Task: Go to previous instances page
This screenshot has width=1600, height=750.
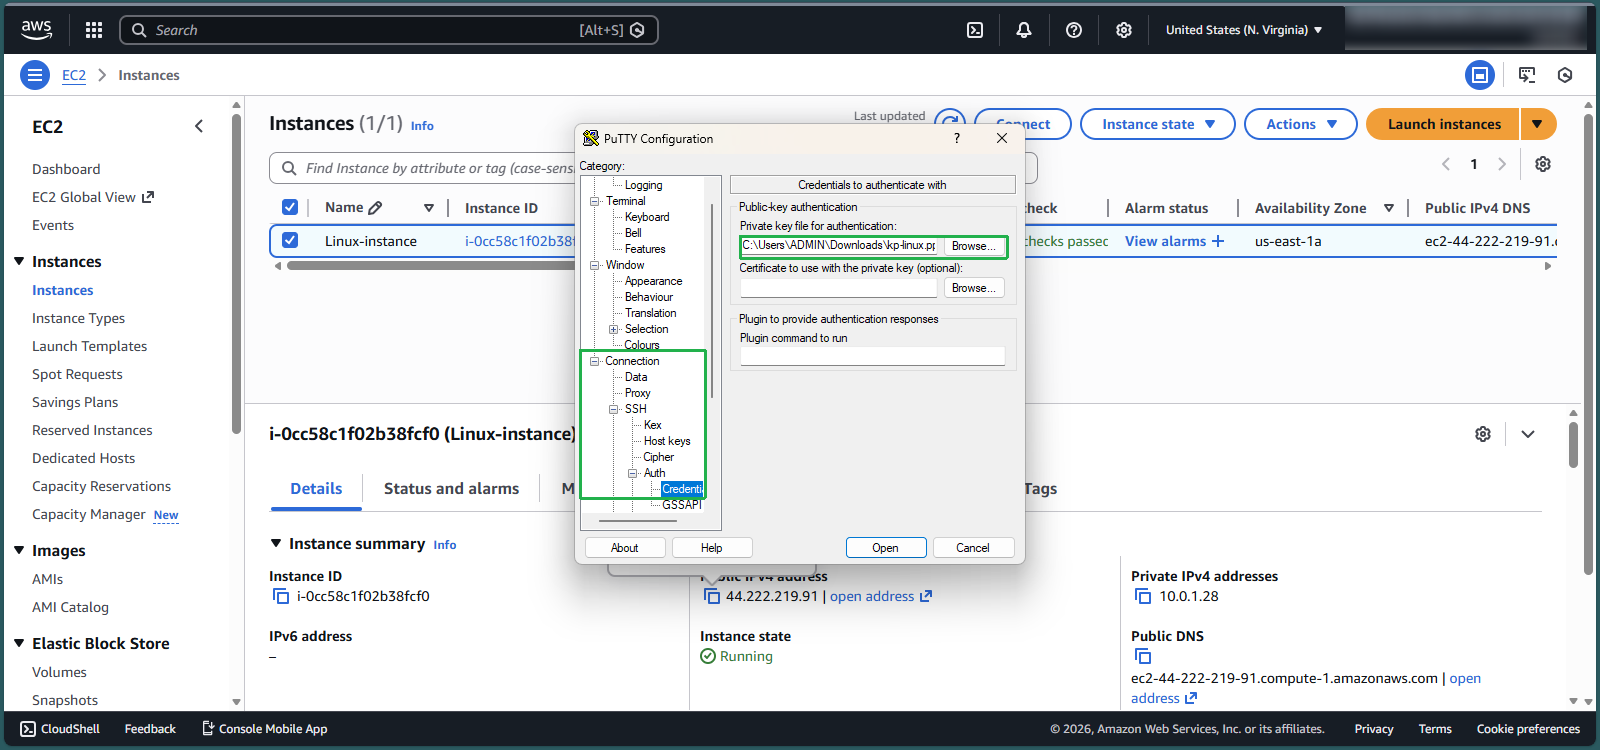Action: pos(1446,164)
